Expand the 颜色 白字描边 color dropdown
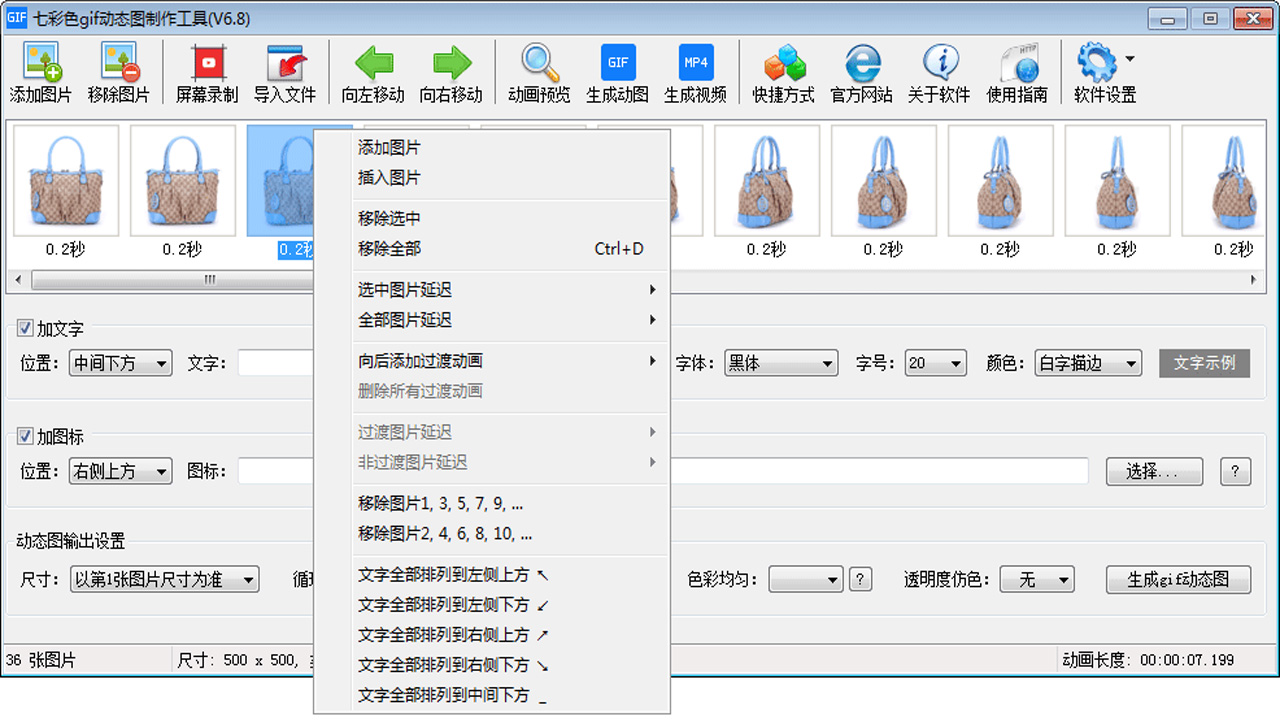 tap(1087, 363)
